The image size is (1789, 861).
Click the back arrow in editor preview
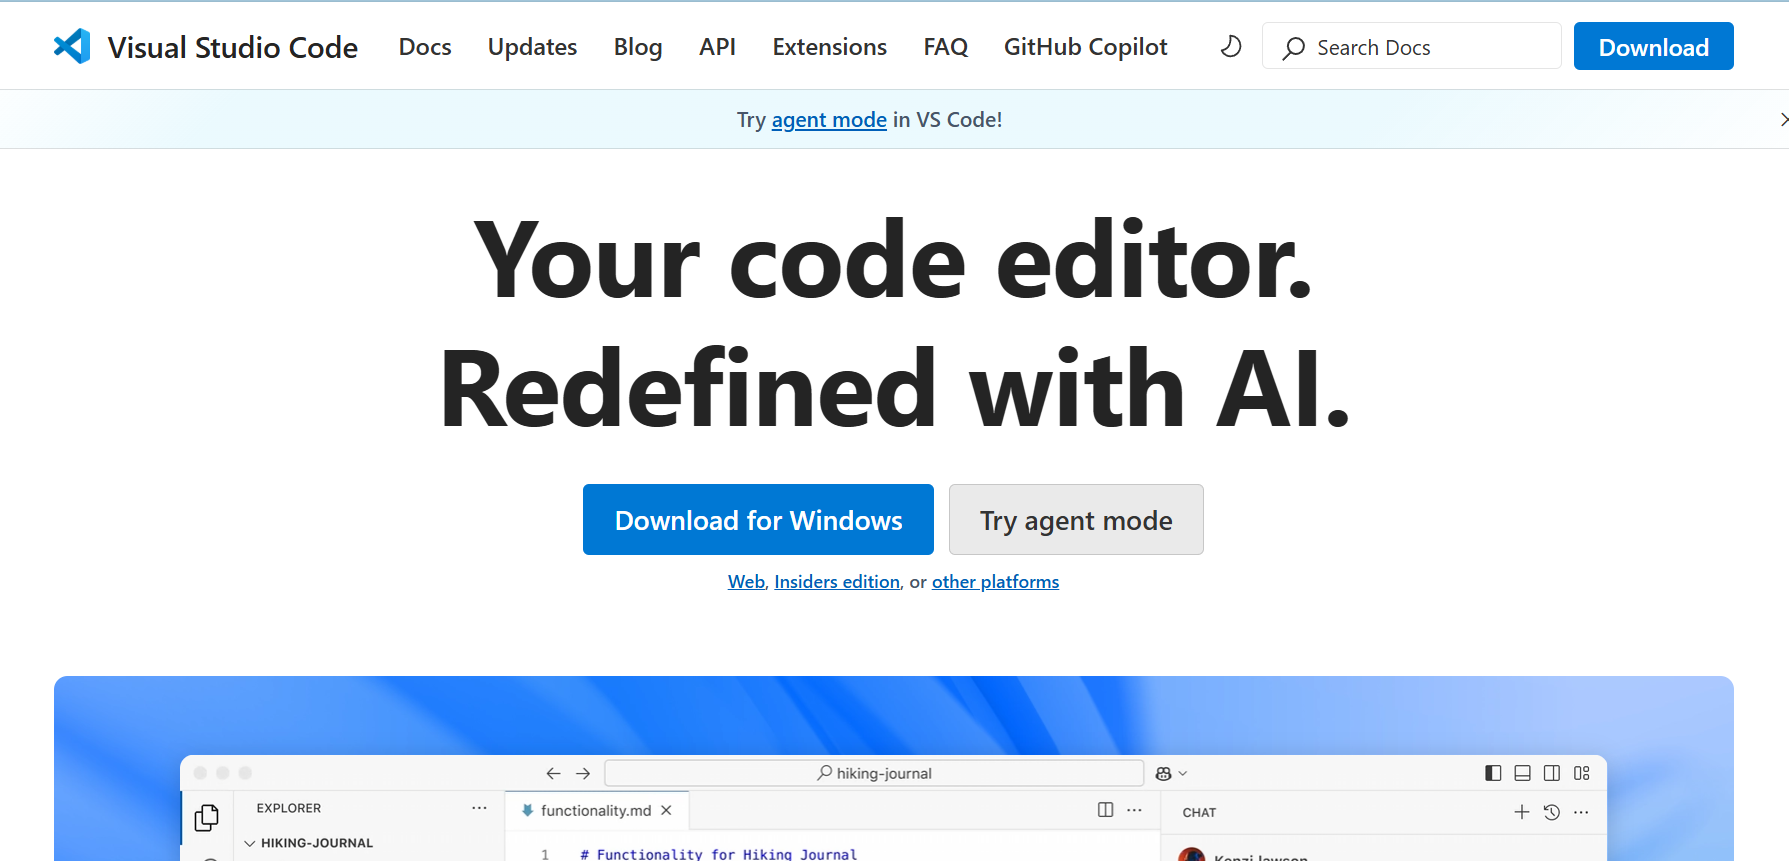click(x=553, y=773)
